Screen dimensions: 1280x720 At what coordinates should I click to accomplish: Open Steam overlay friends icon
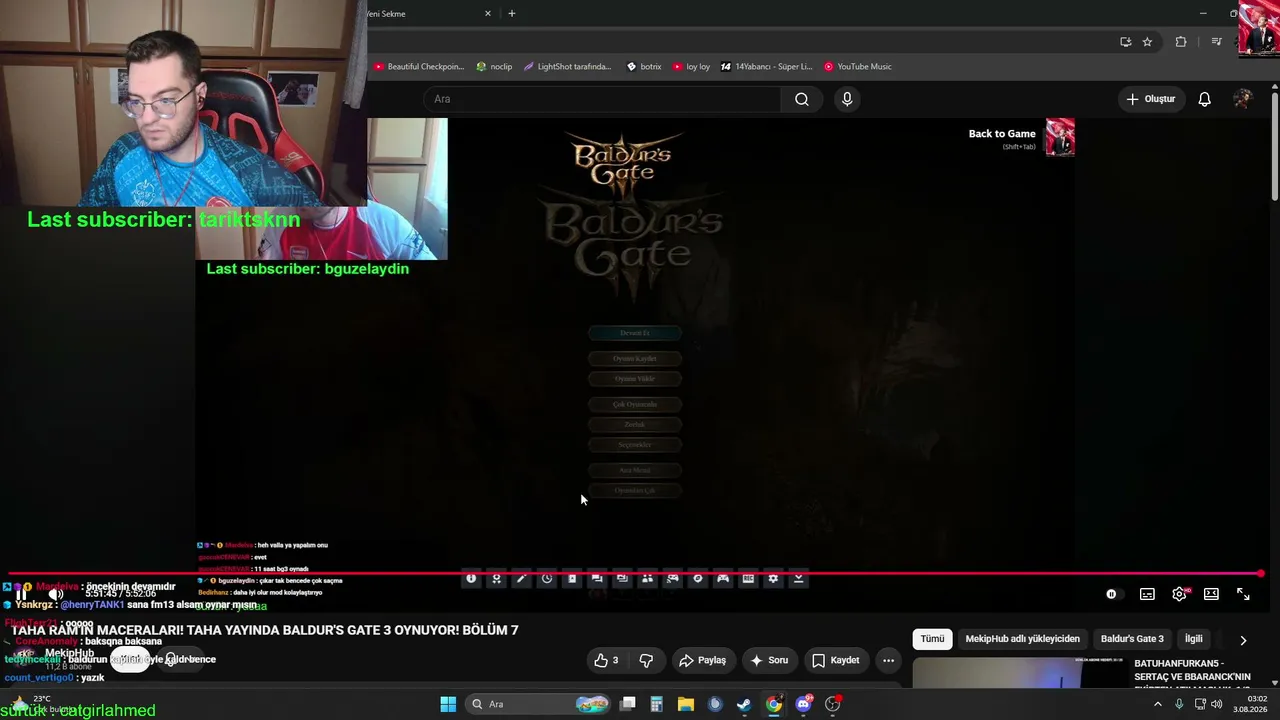(x=647, y=578)
